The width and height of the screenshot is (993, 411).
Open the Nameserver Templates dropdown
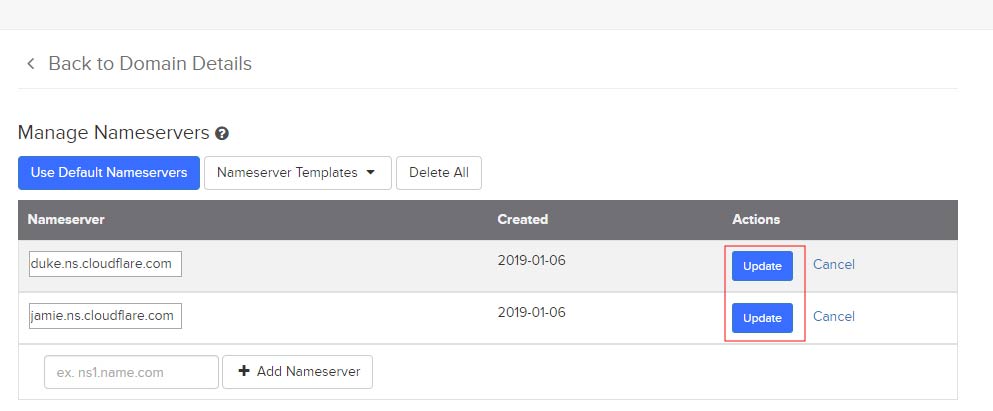(x=298, y=173)
